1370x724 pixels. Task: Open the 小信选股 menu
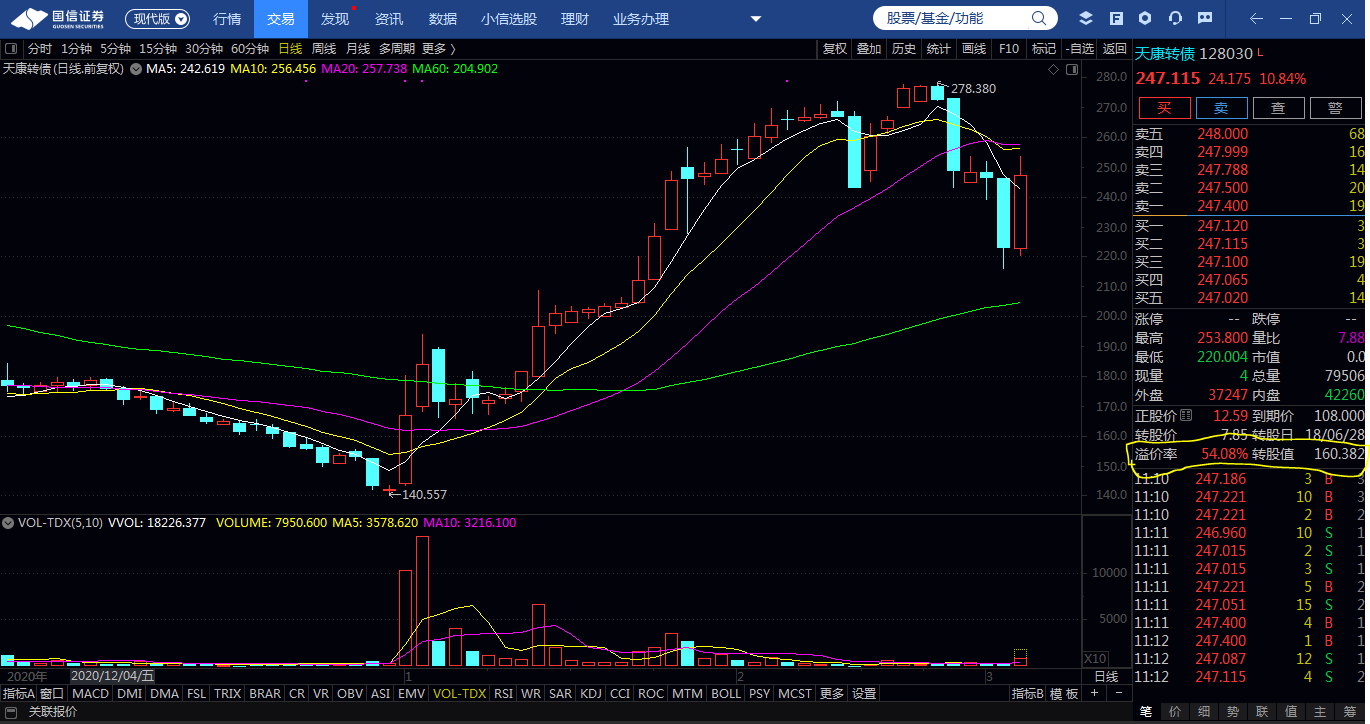click(509, 19)
